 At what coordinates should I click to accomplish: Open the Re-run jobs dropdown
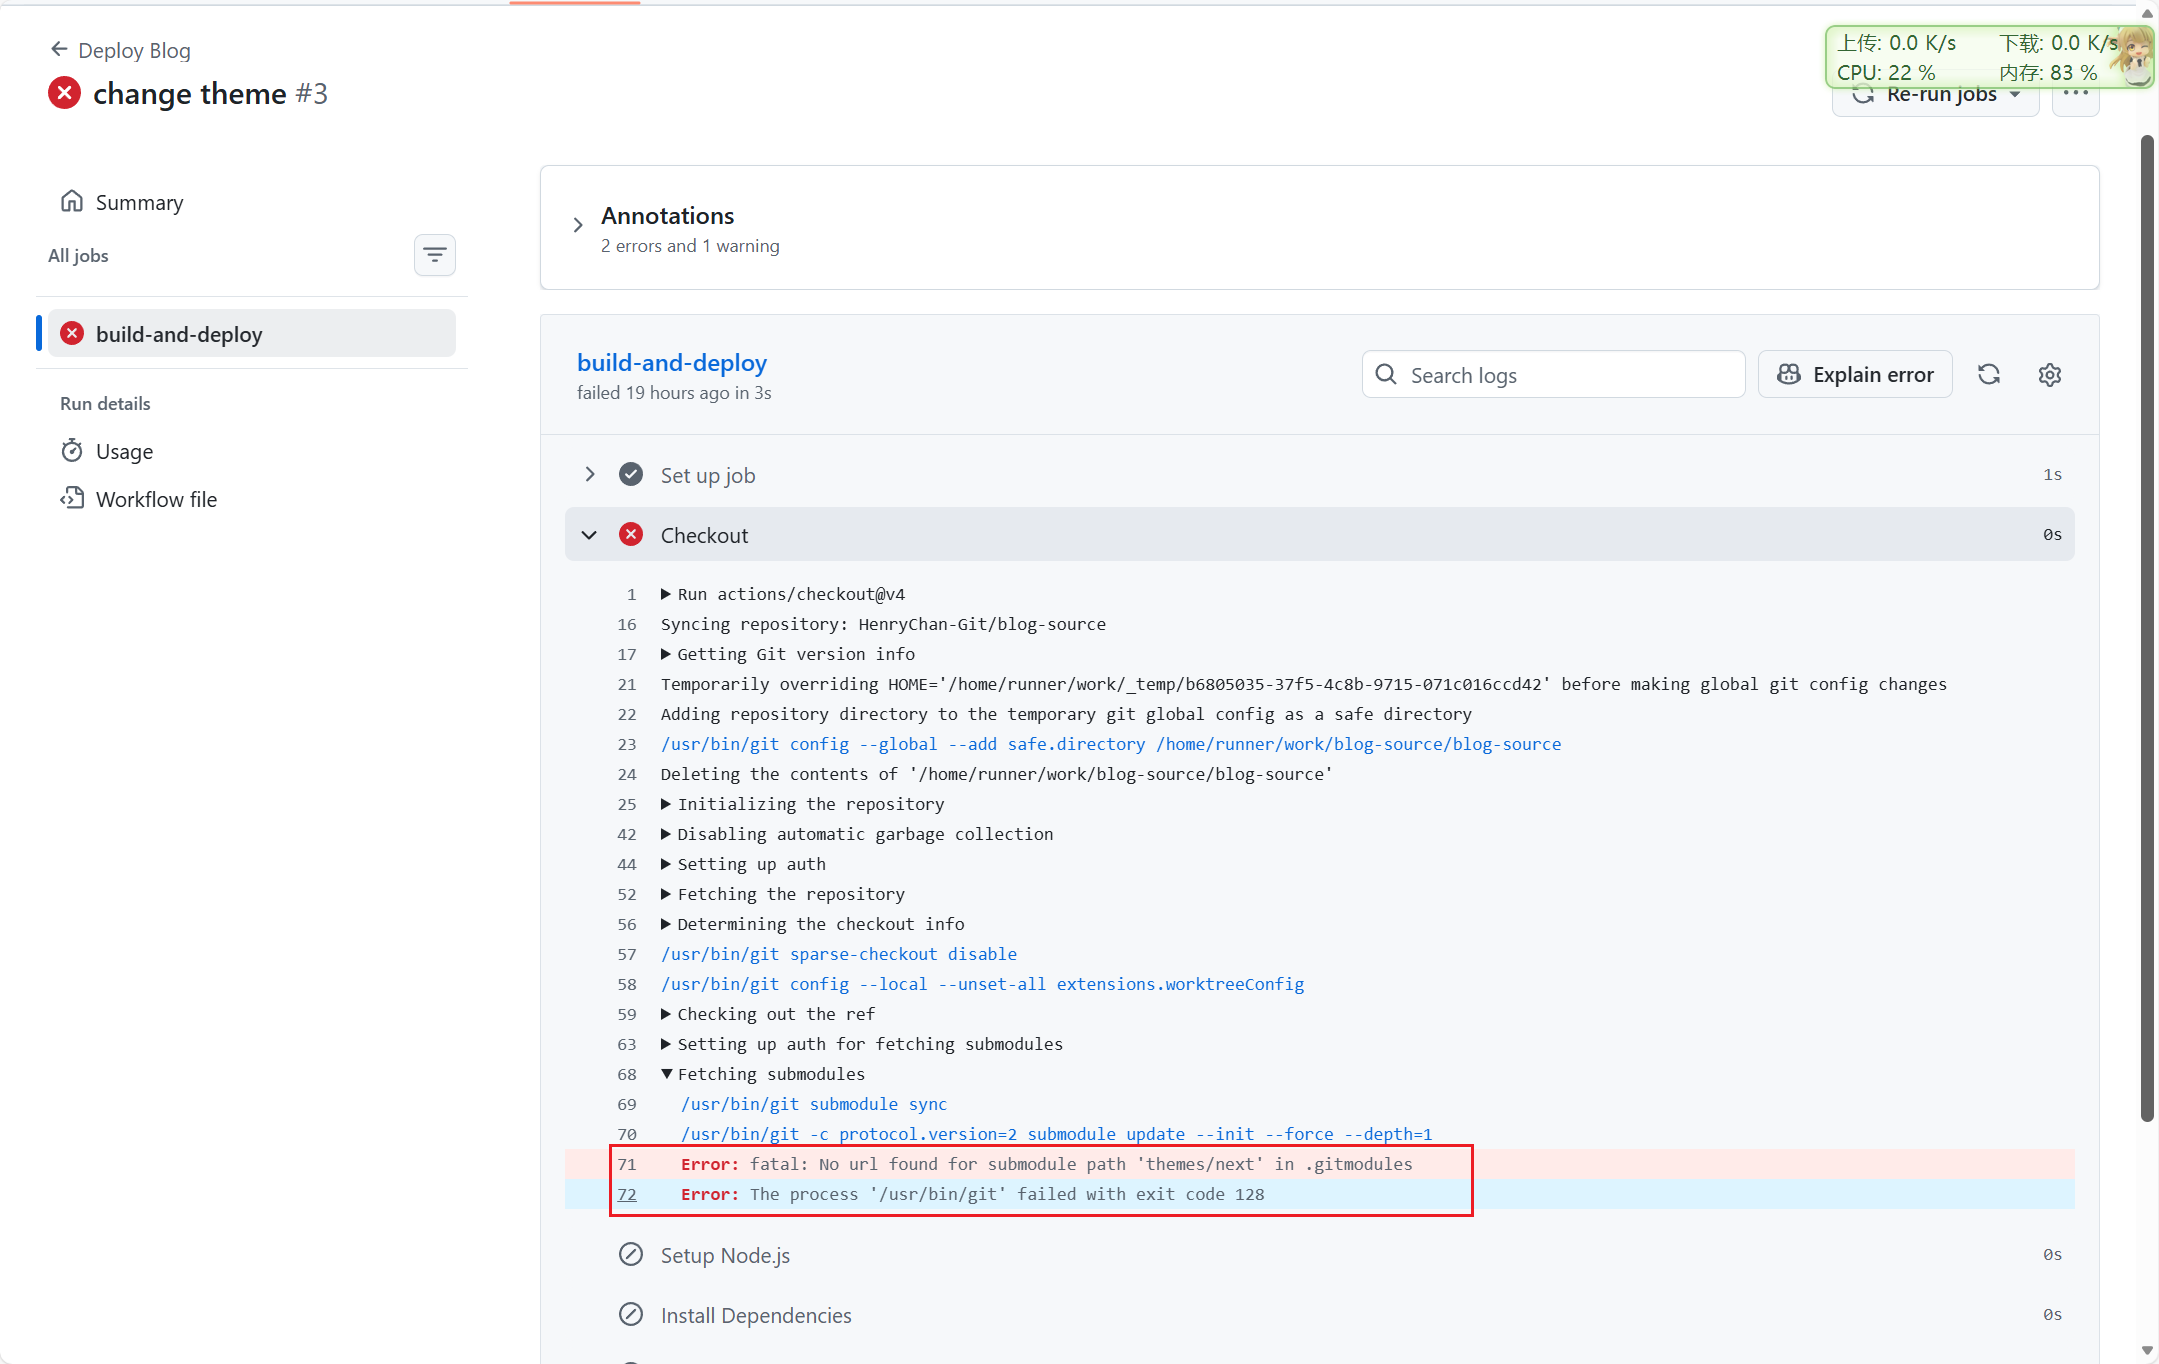point(1940,99)
